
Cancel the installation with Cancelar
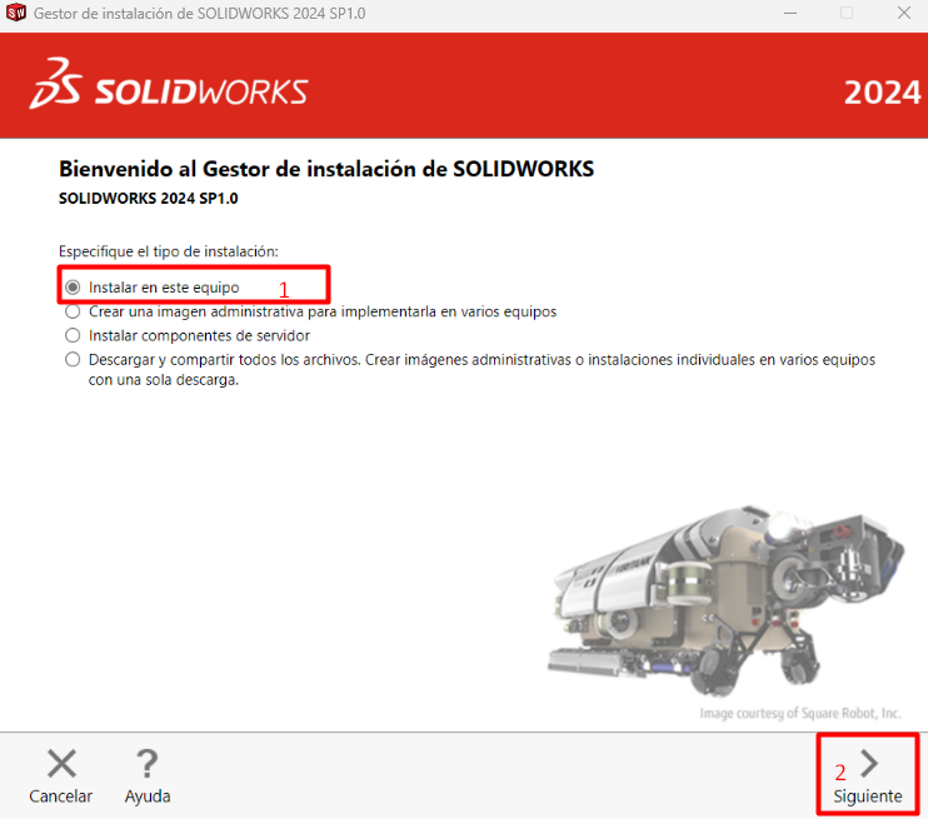point(61,776)
